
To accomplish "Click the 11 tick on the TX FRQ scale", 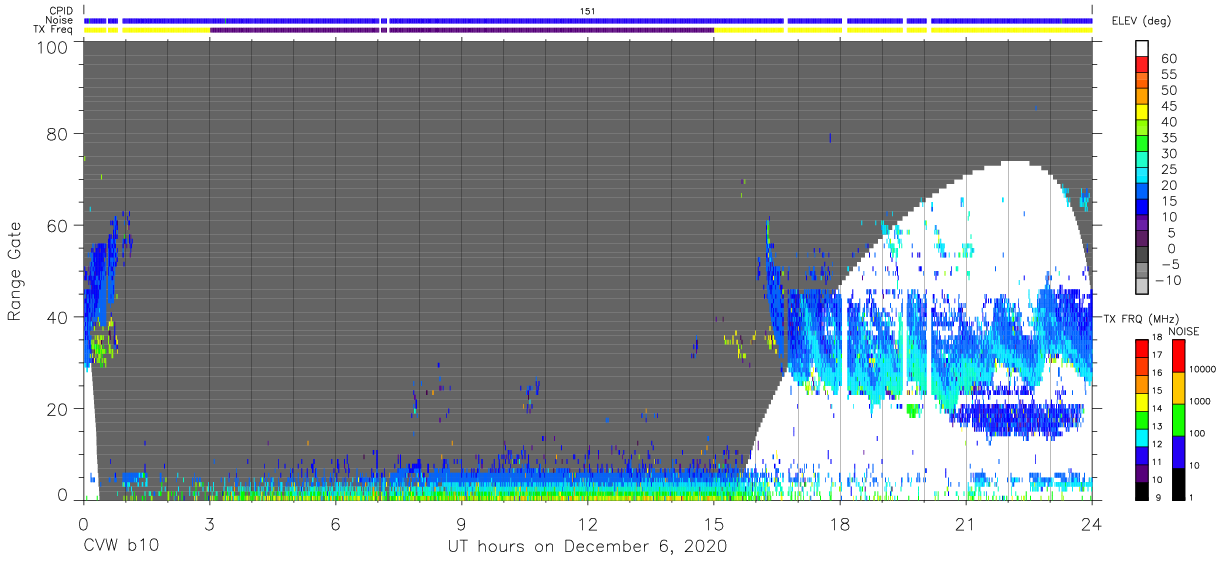I will click(x=1159, y=462).
